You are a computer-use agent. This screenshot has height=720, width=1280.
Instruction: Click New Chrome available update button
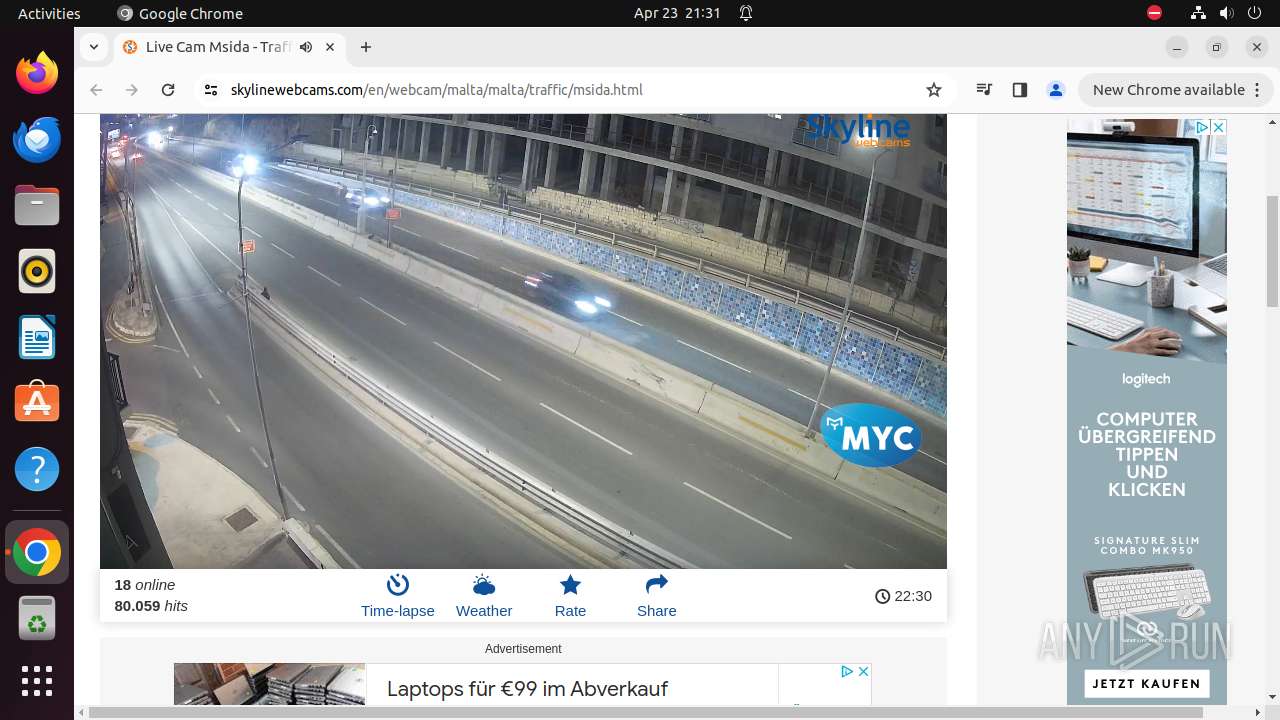click(x=1176, y=90)
